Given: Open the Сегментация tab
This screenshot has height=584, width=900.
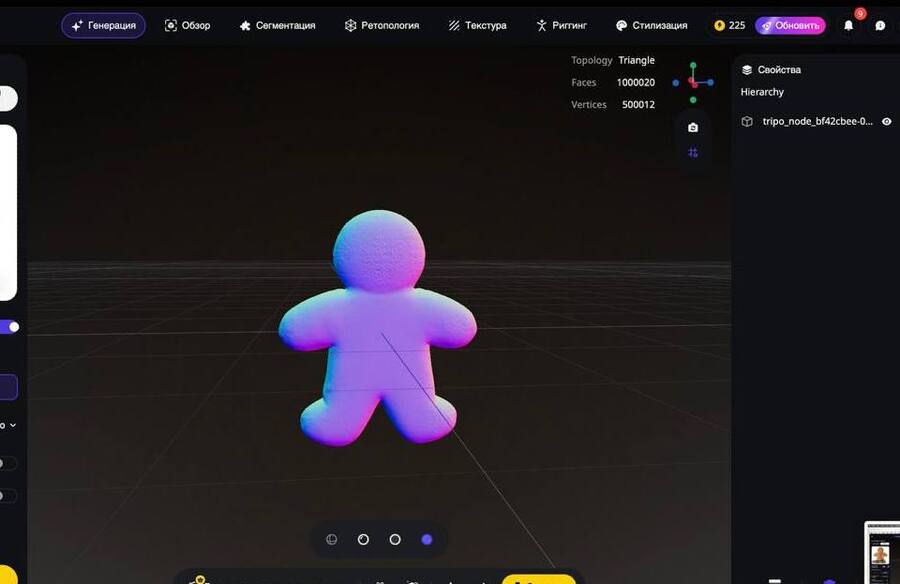Looking at the screenshot, I should click(277, 26).
